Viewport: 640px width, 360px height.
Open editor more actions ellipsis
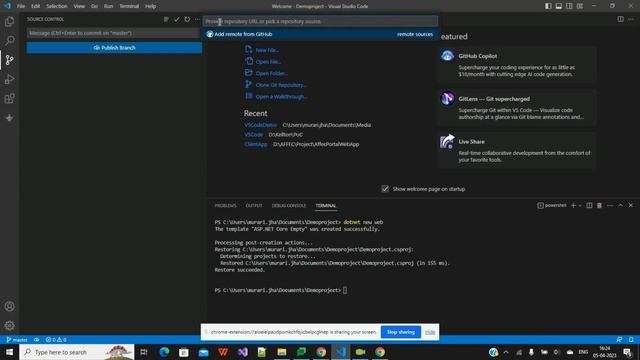click(x=631, y=19)
